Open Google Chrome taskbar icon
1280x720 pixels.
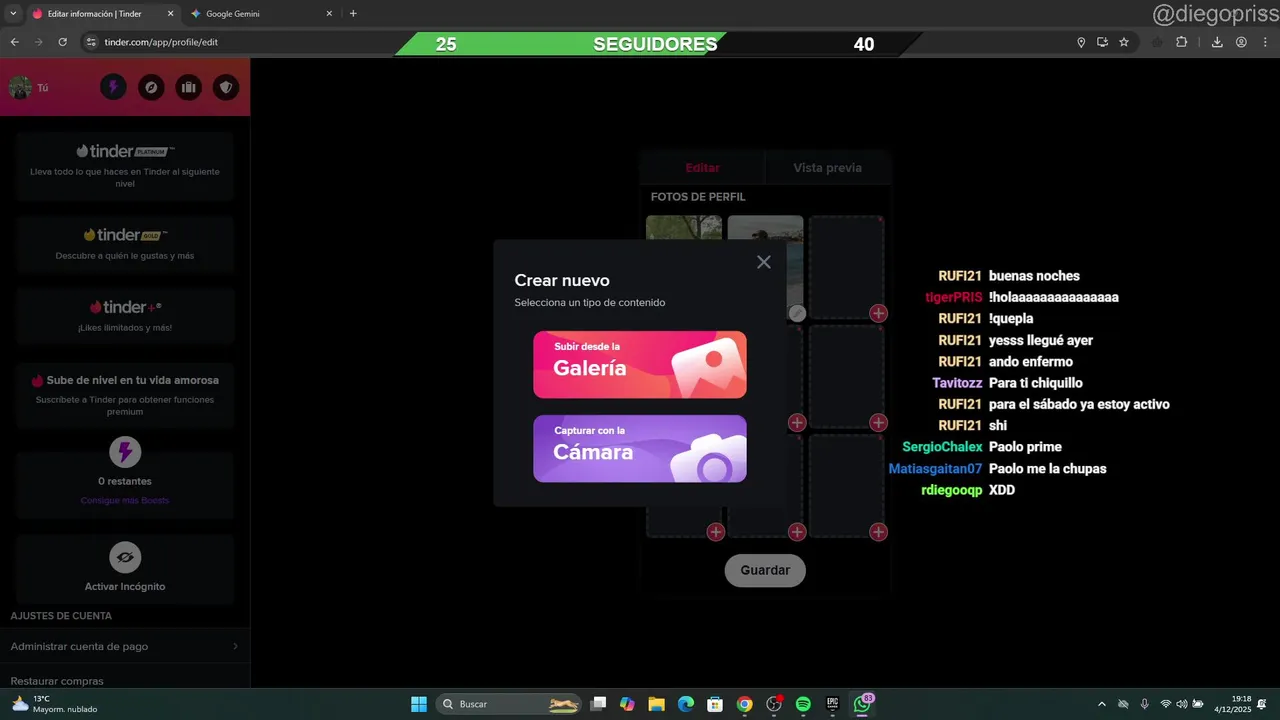tap(744, 704)
